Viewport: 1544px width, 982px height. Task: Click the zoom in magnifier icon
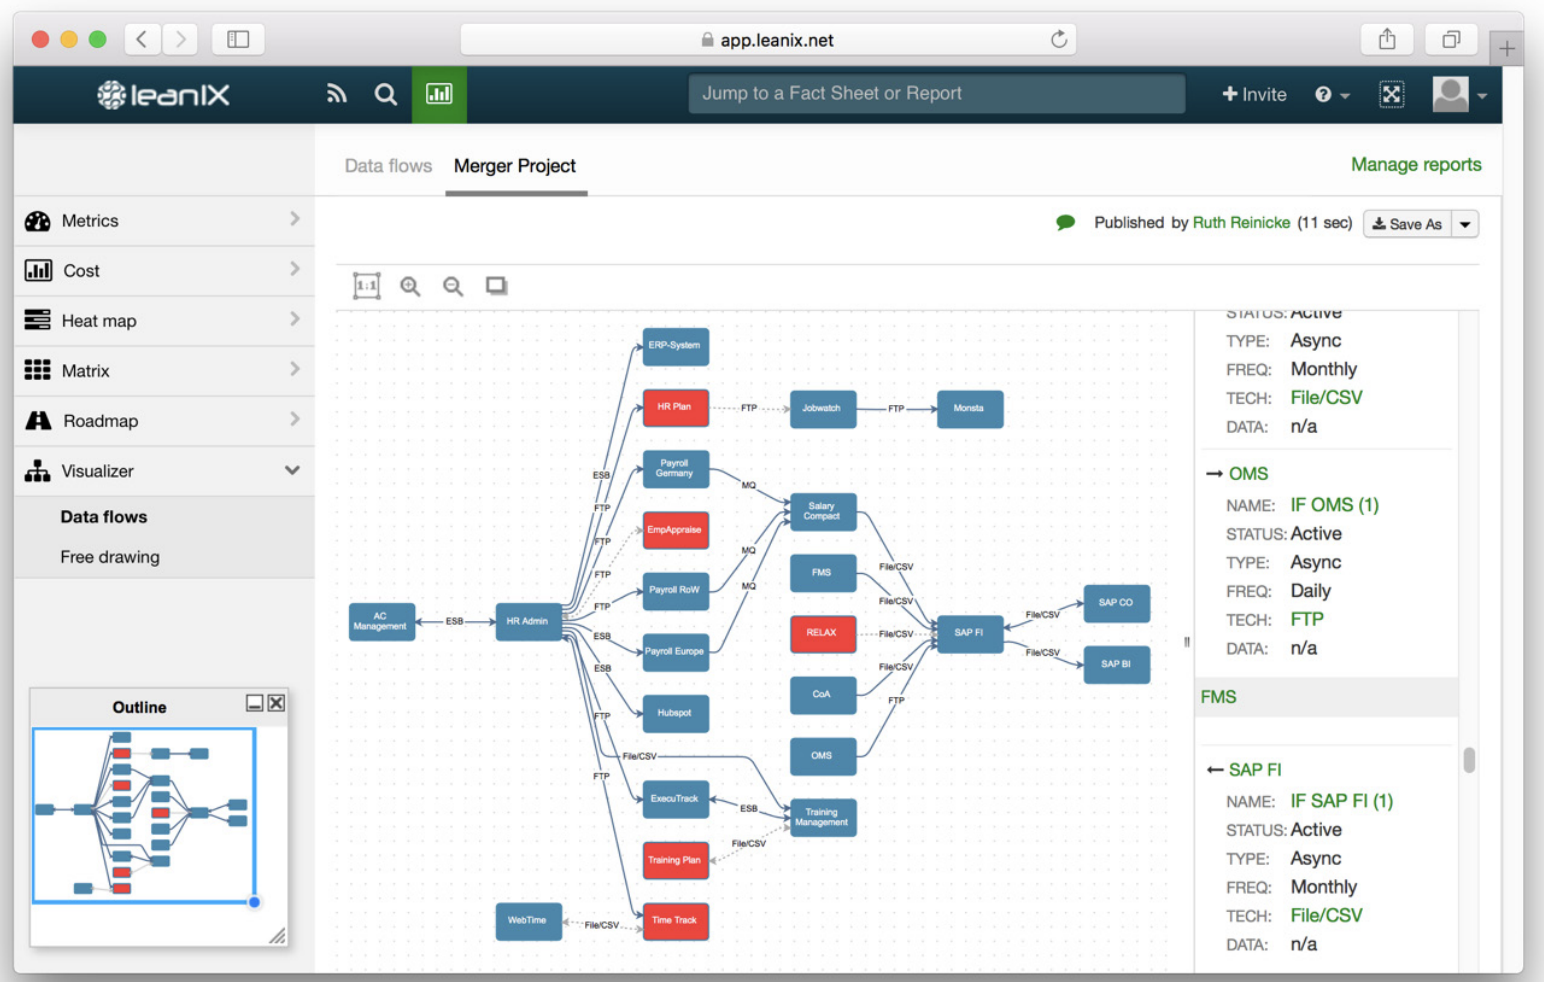pyautogui.click(x=410, y=286)
